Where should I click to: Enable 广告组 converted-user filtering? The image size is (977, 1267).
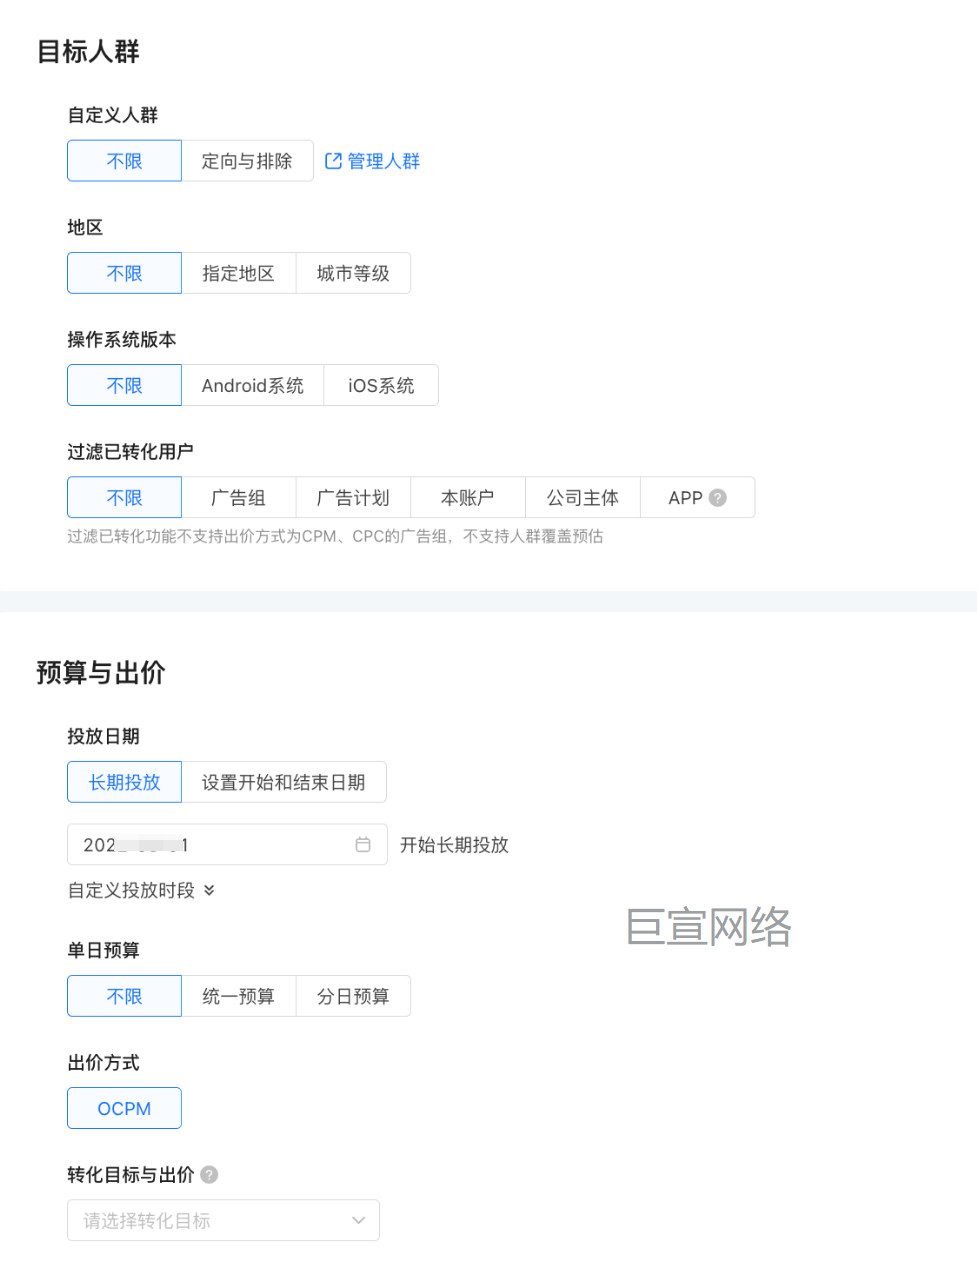click(x=239, y=497)
